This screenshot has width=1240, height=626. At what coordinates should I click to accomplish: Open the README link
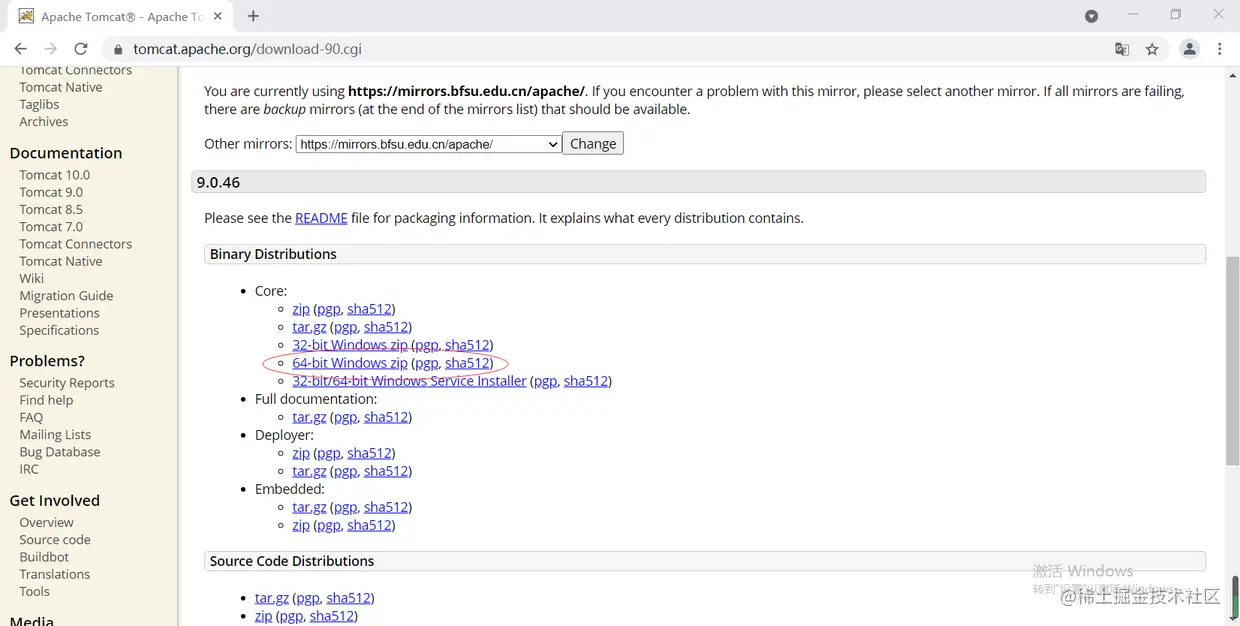[321, 218]
